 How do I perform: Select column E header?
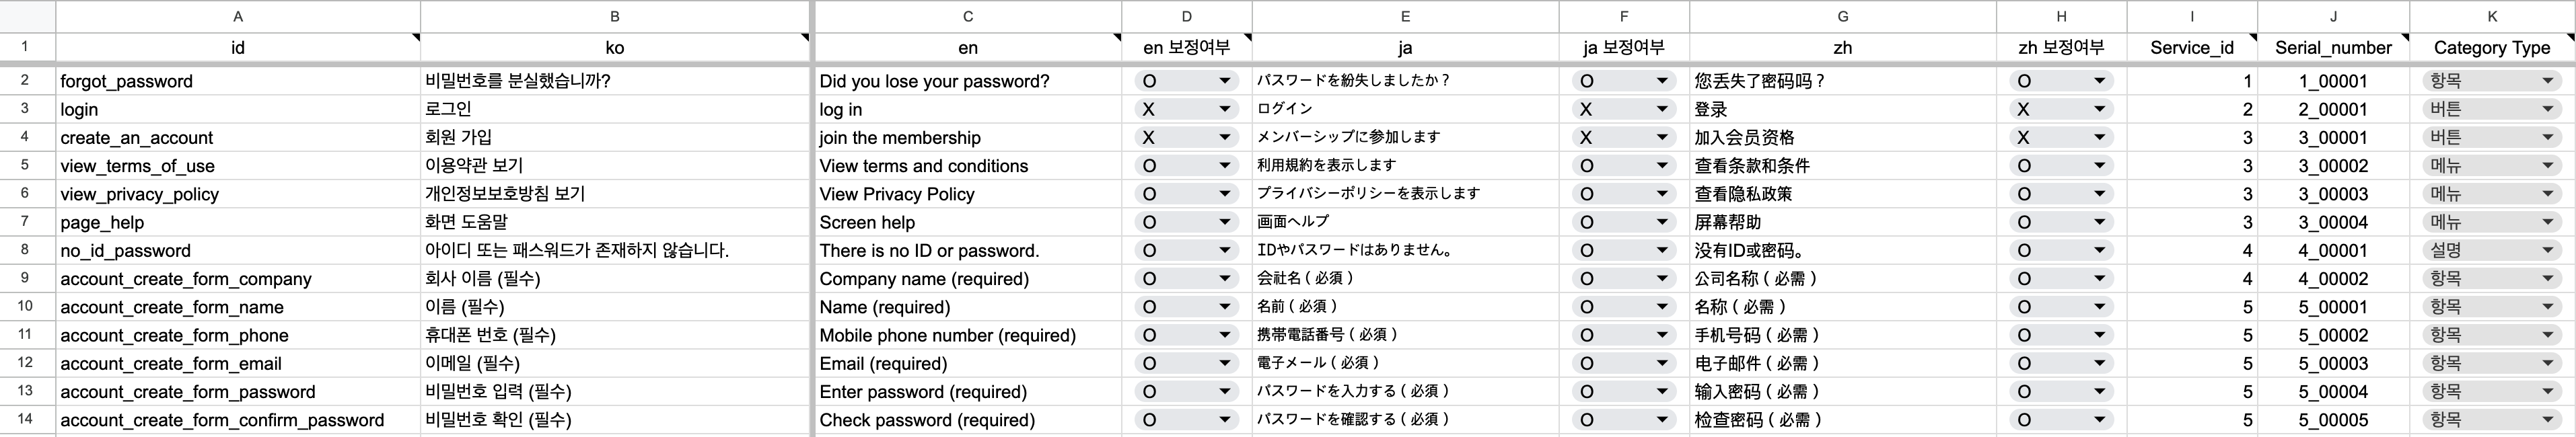(x=1405, y=16)
